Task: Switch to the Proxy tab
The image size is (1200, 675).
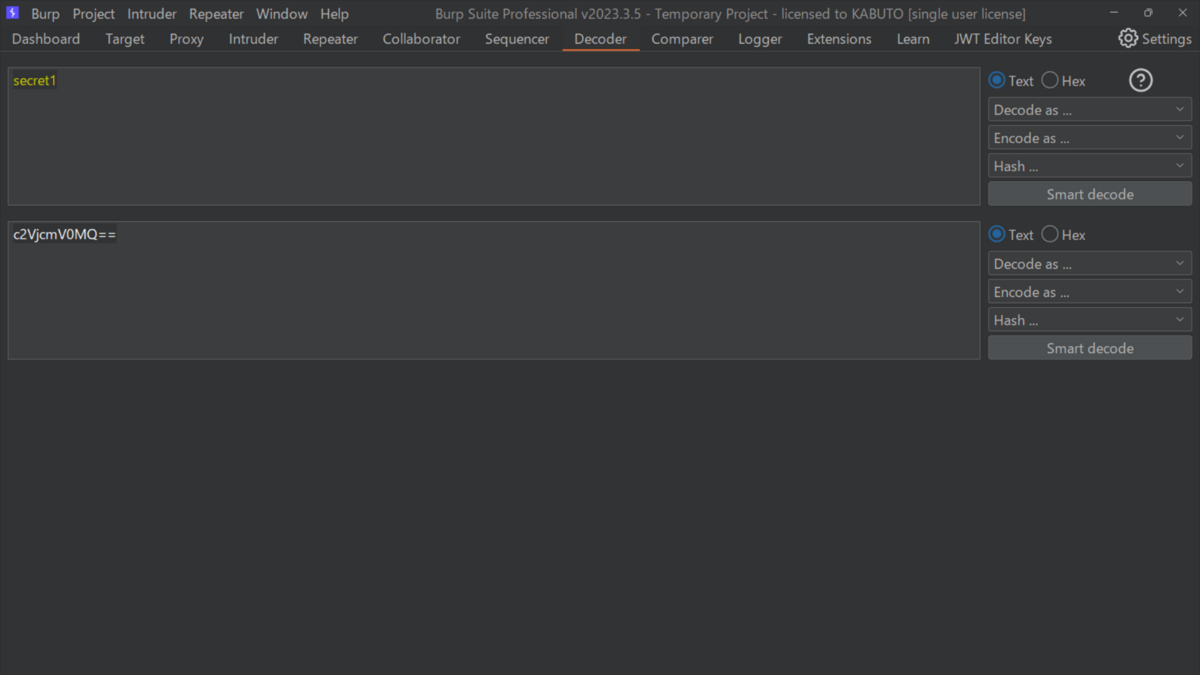Action: pos(186,39)
